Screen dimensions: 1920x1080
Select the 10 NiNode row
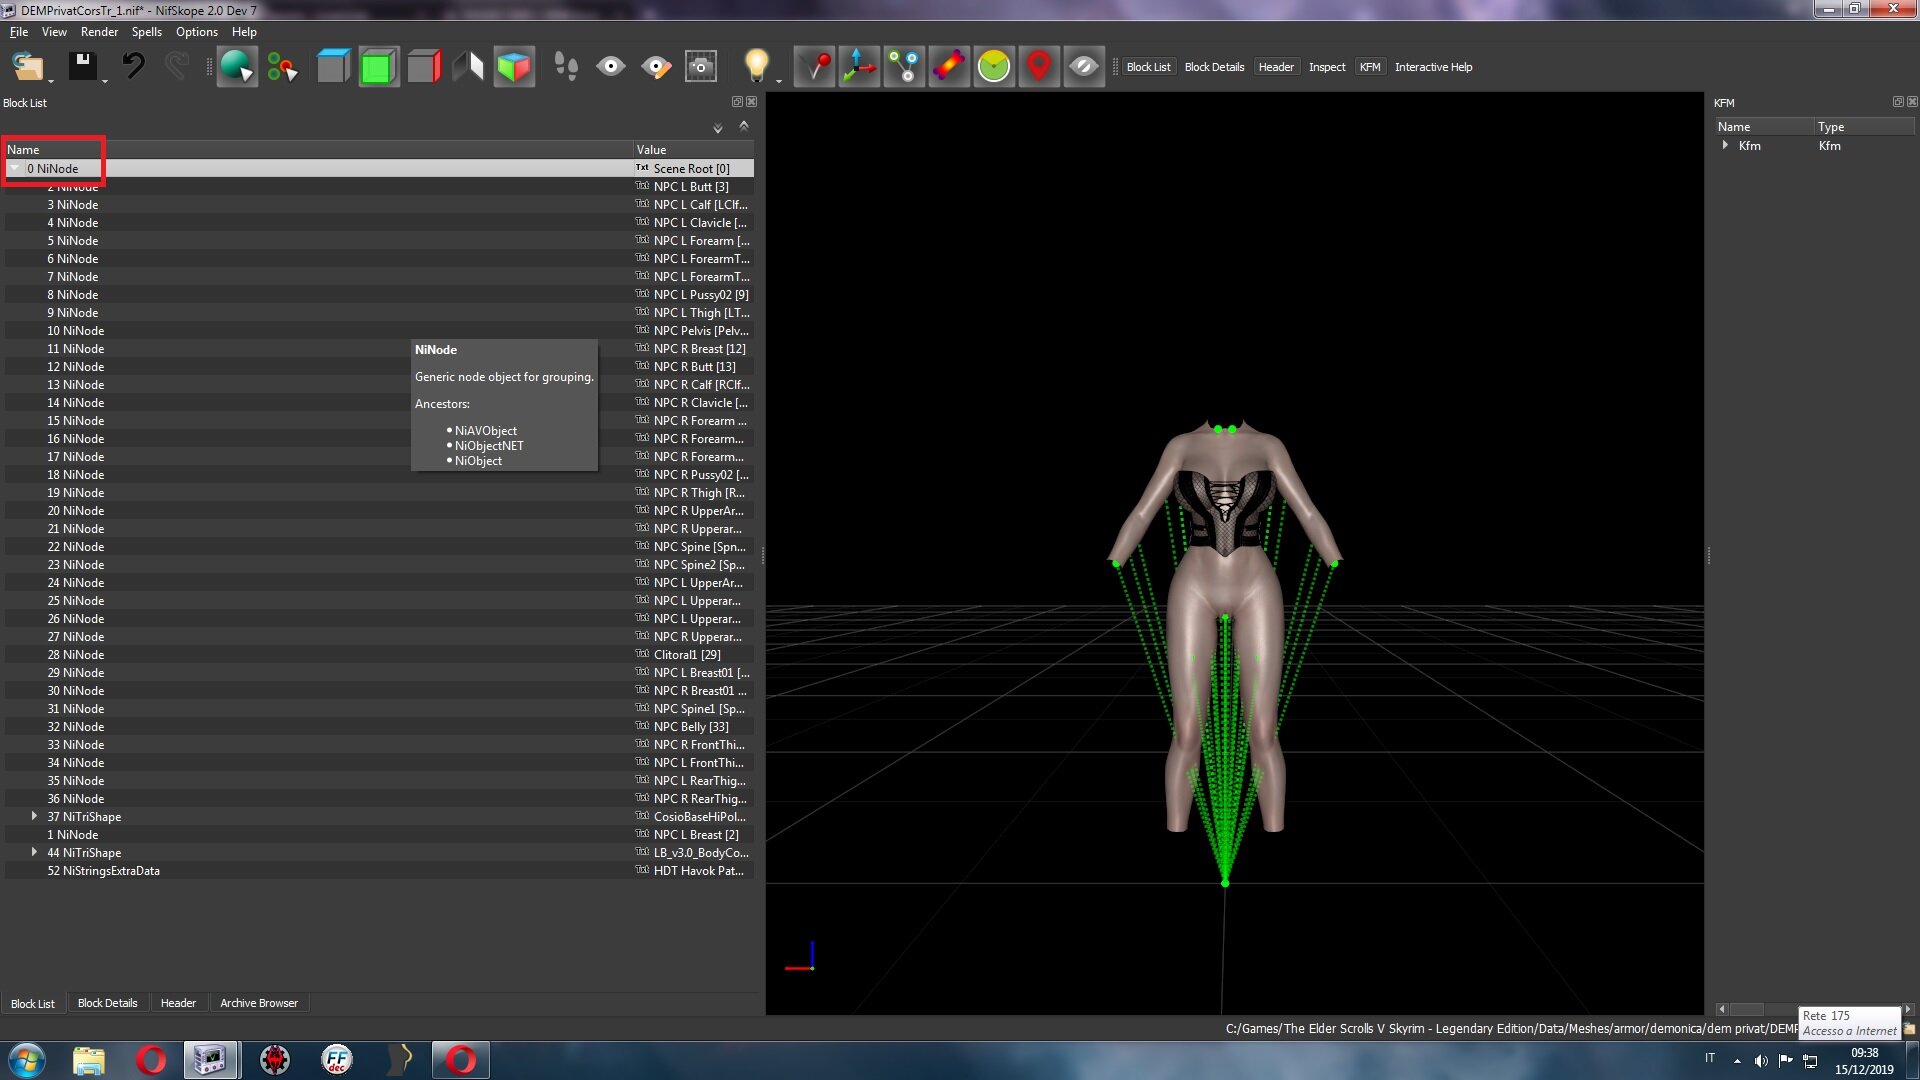tap(379, 331)
